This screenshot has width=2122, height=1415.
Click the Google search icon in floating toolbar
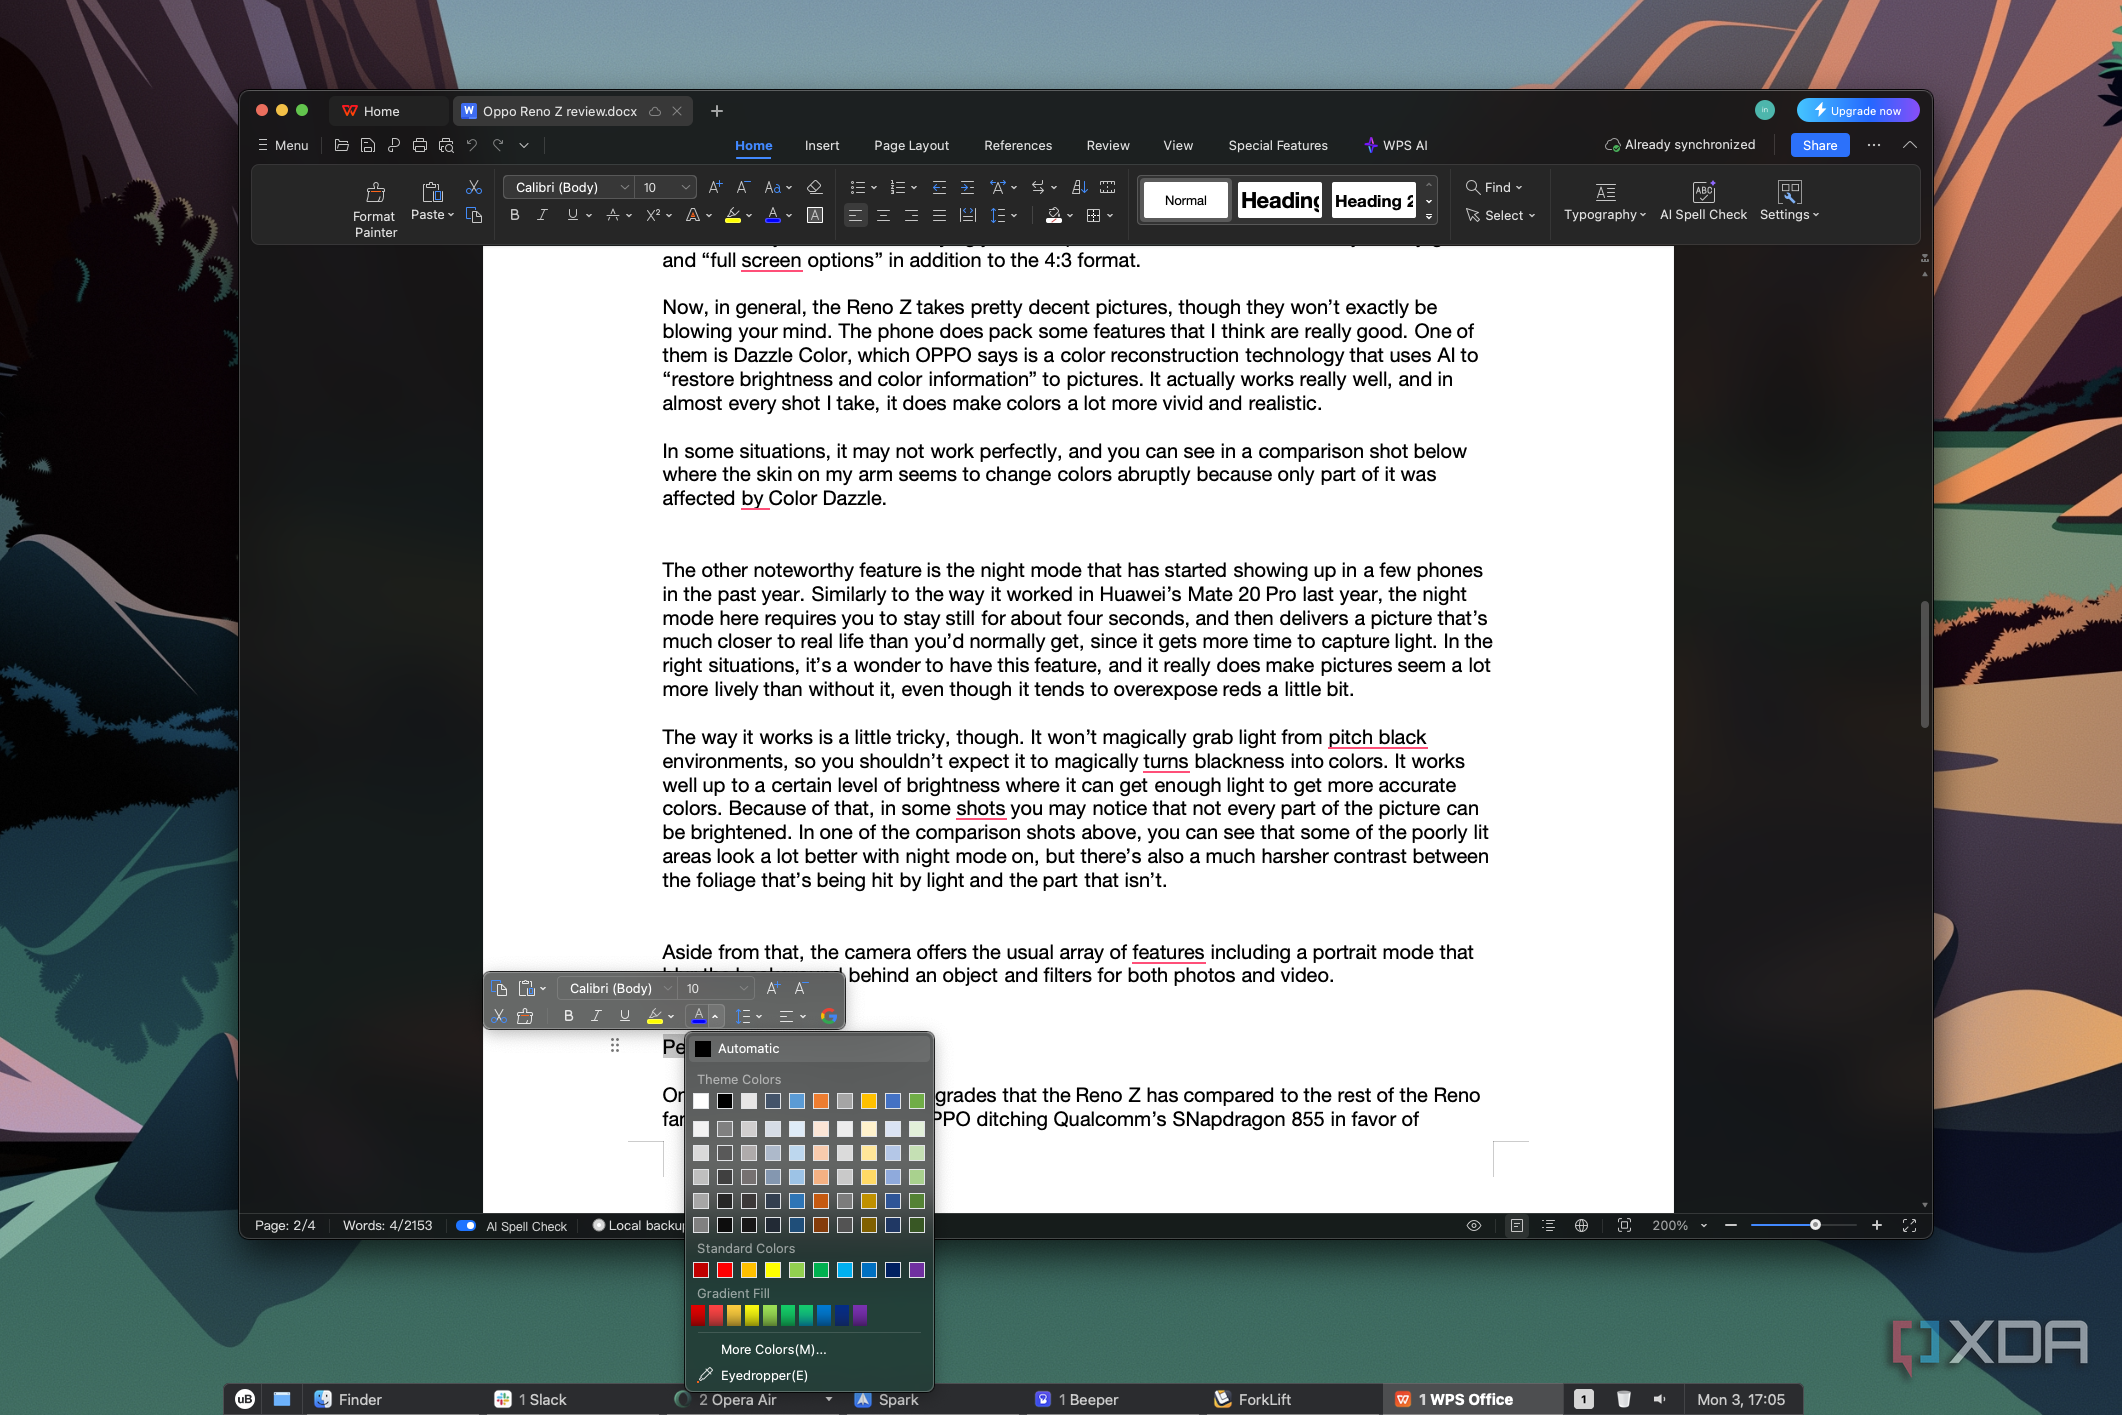point(828,1016)
